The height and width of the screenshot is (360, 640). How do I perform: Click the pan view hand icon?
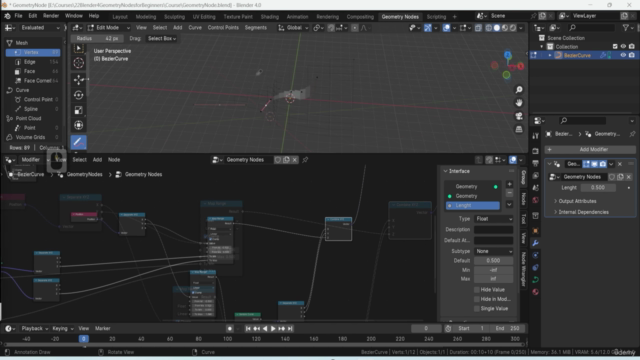[x=519, y=103]
